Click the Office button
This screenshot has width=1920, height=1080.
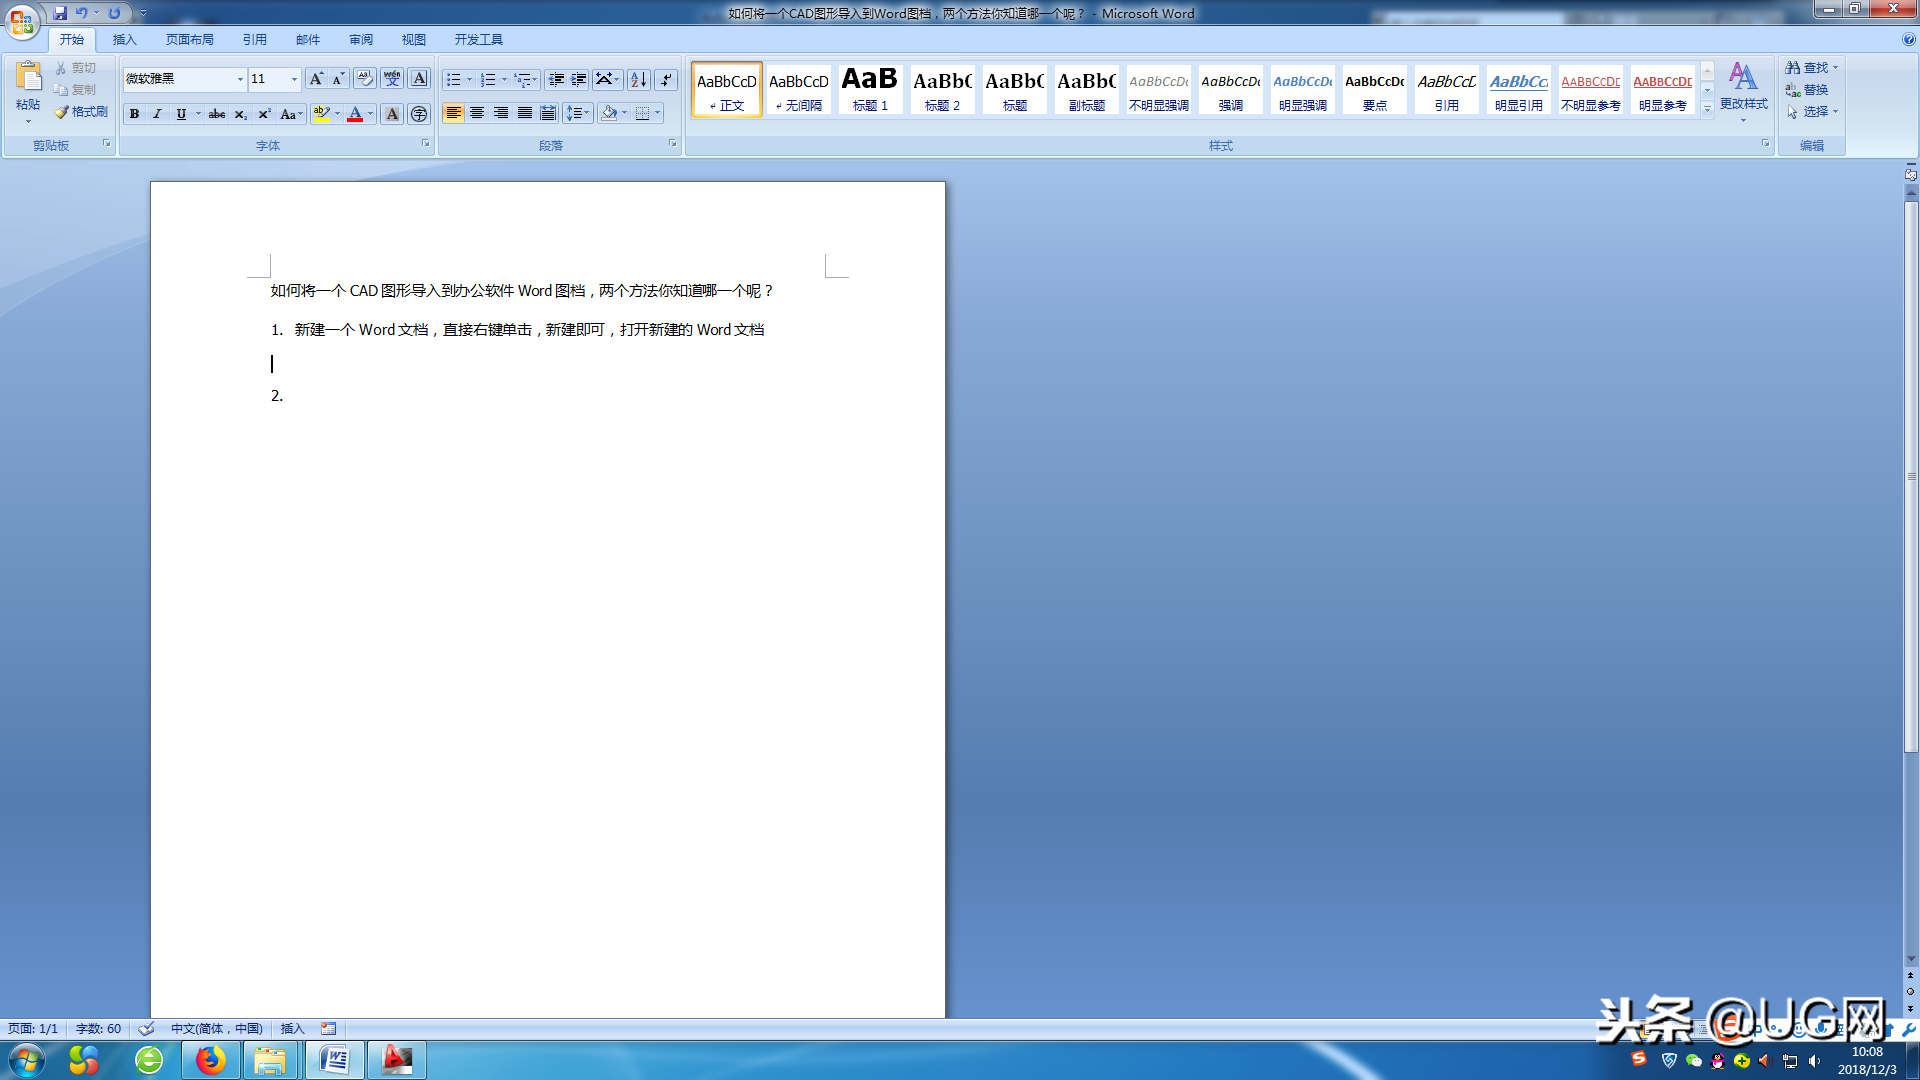pyautogui.click(x=22, y=20)
